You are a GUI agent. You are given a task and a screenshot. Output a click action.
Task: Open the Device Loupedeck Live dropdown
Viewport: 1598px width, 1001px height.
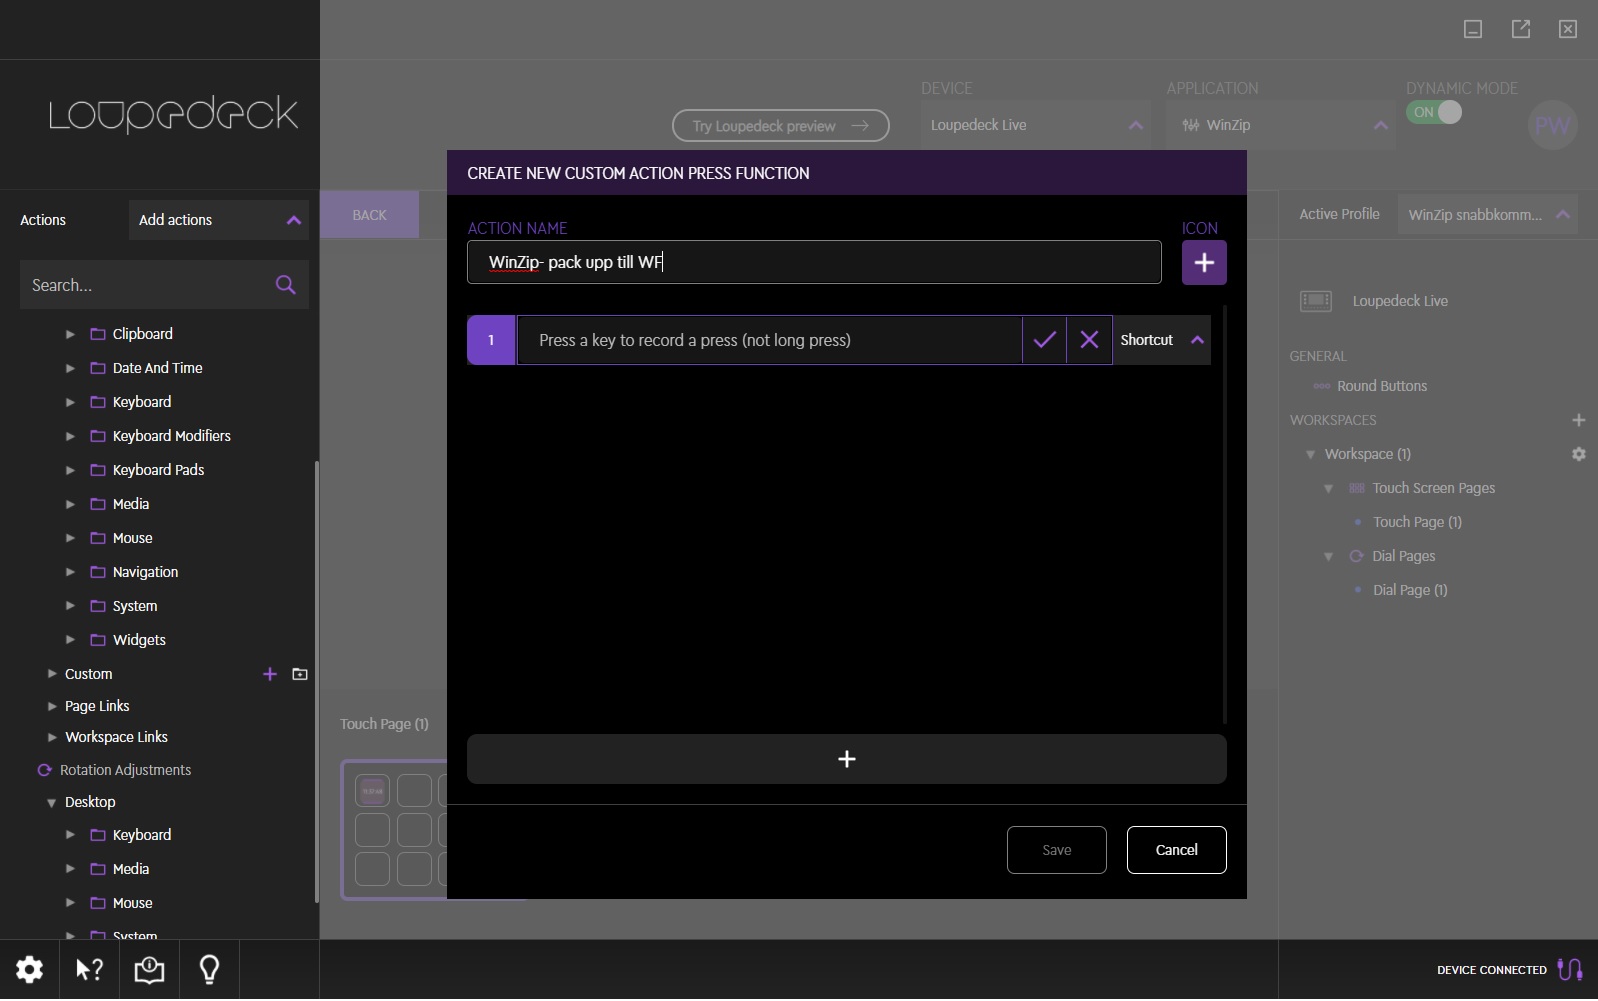pyautogui.click(x=1036, y=125)
